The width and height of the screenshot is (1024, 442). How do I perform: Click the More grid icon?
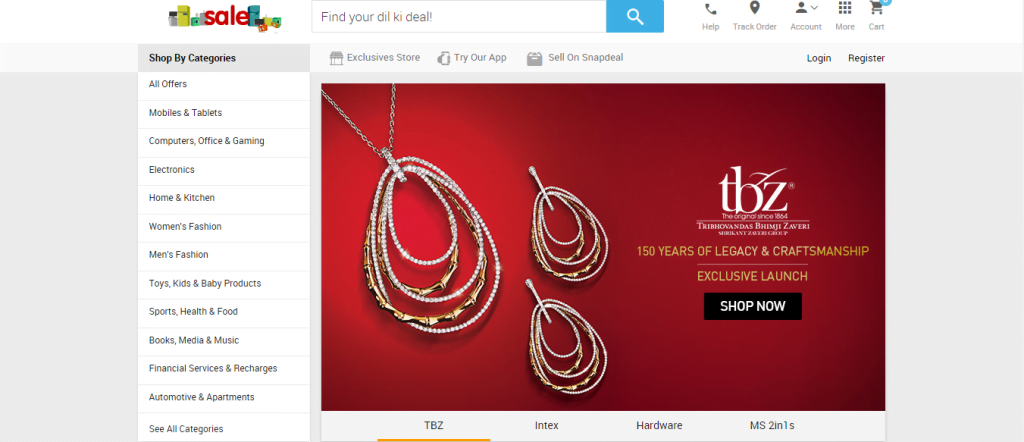pos(845,8)
